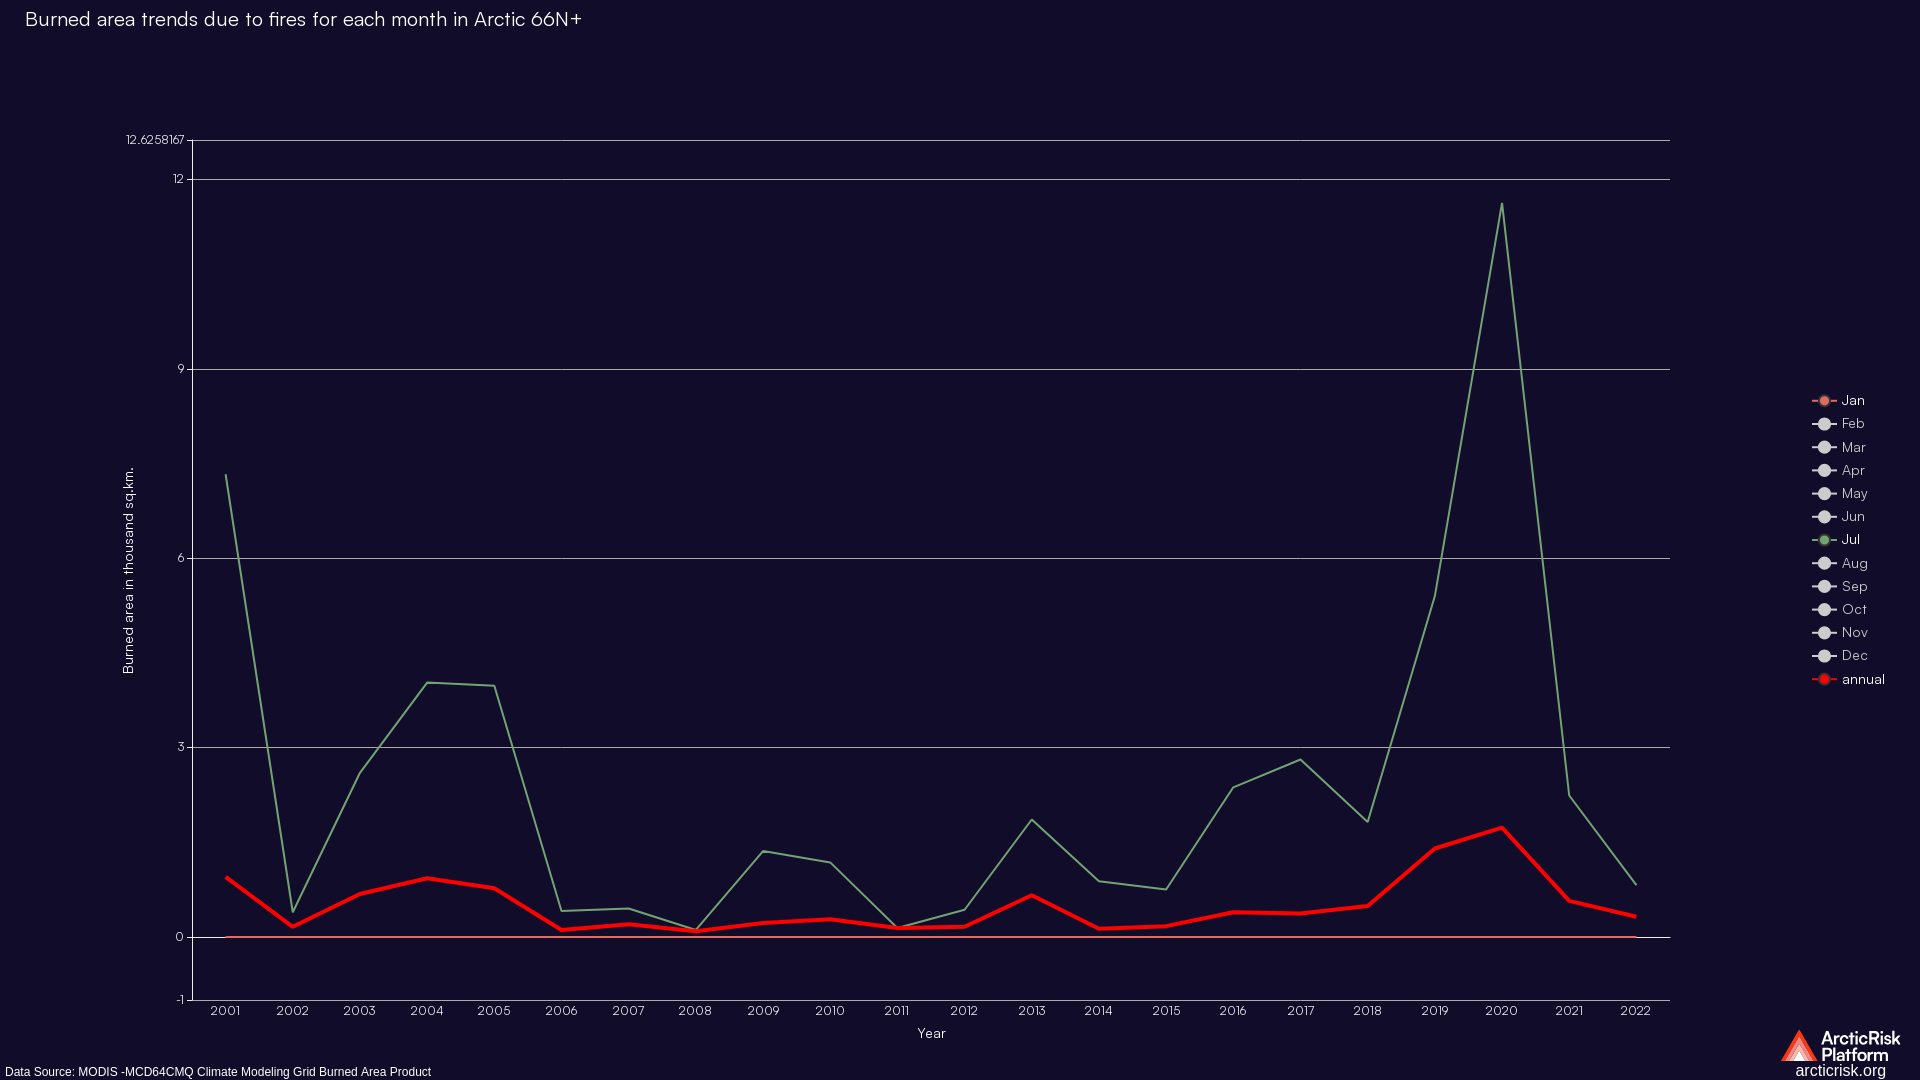
Task: Click the Nov legend circle
Action: [x=1824, y=633]
